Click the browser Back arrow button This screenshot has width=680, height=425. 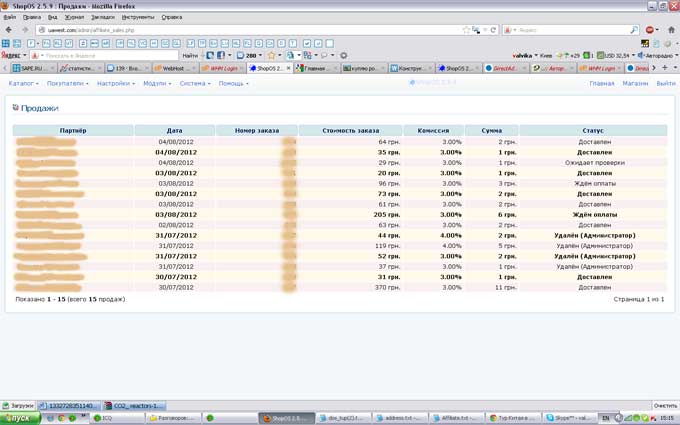9,30
